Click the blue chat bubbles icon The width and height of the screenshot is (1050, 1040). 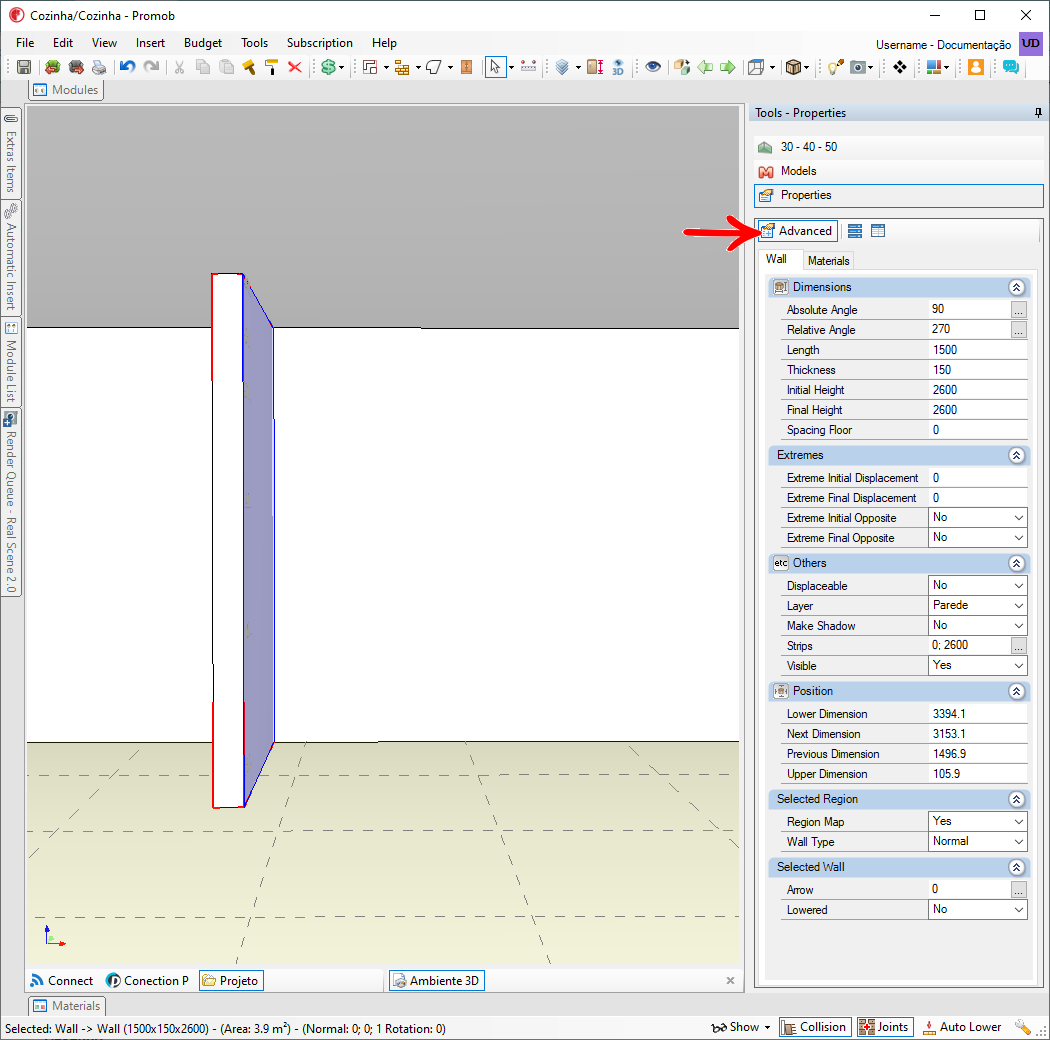tap(1010, 67)
